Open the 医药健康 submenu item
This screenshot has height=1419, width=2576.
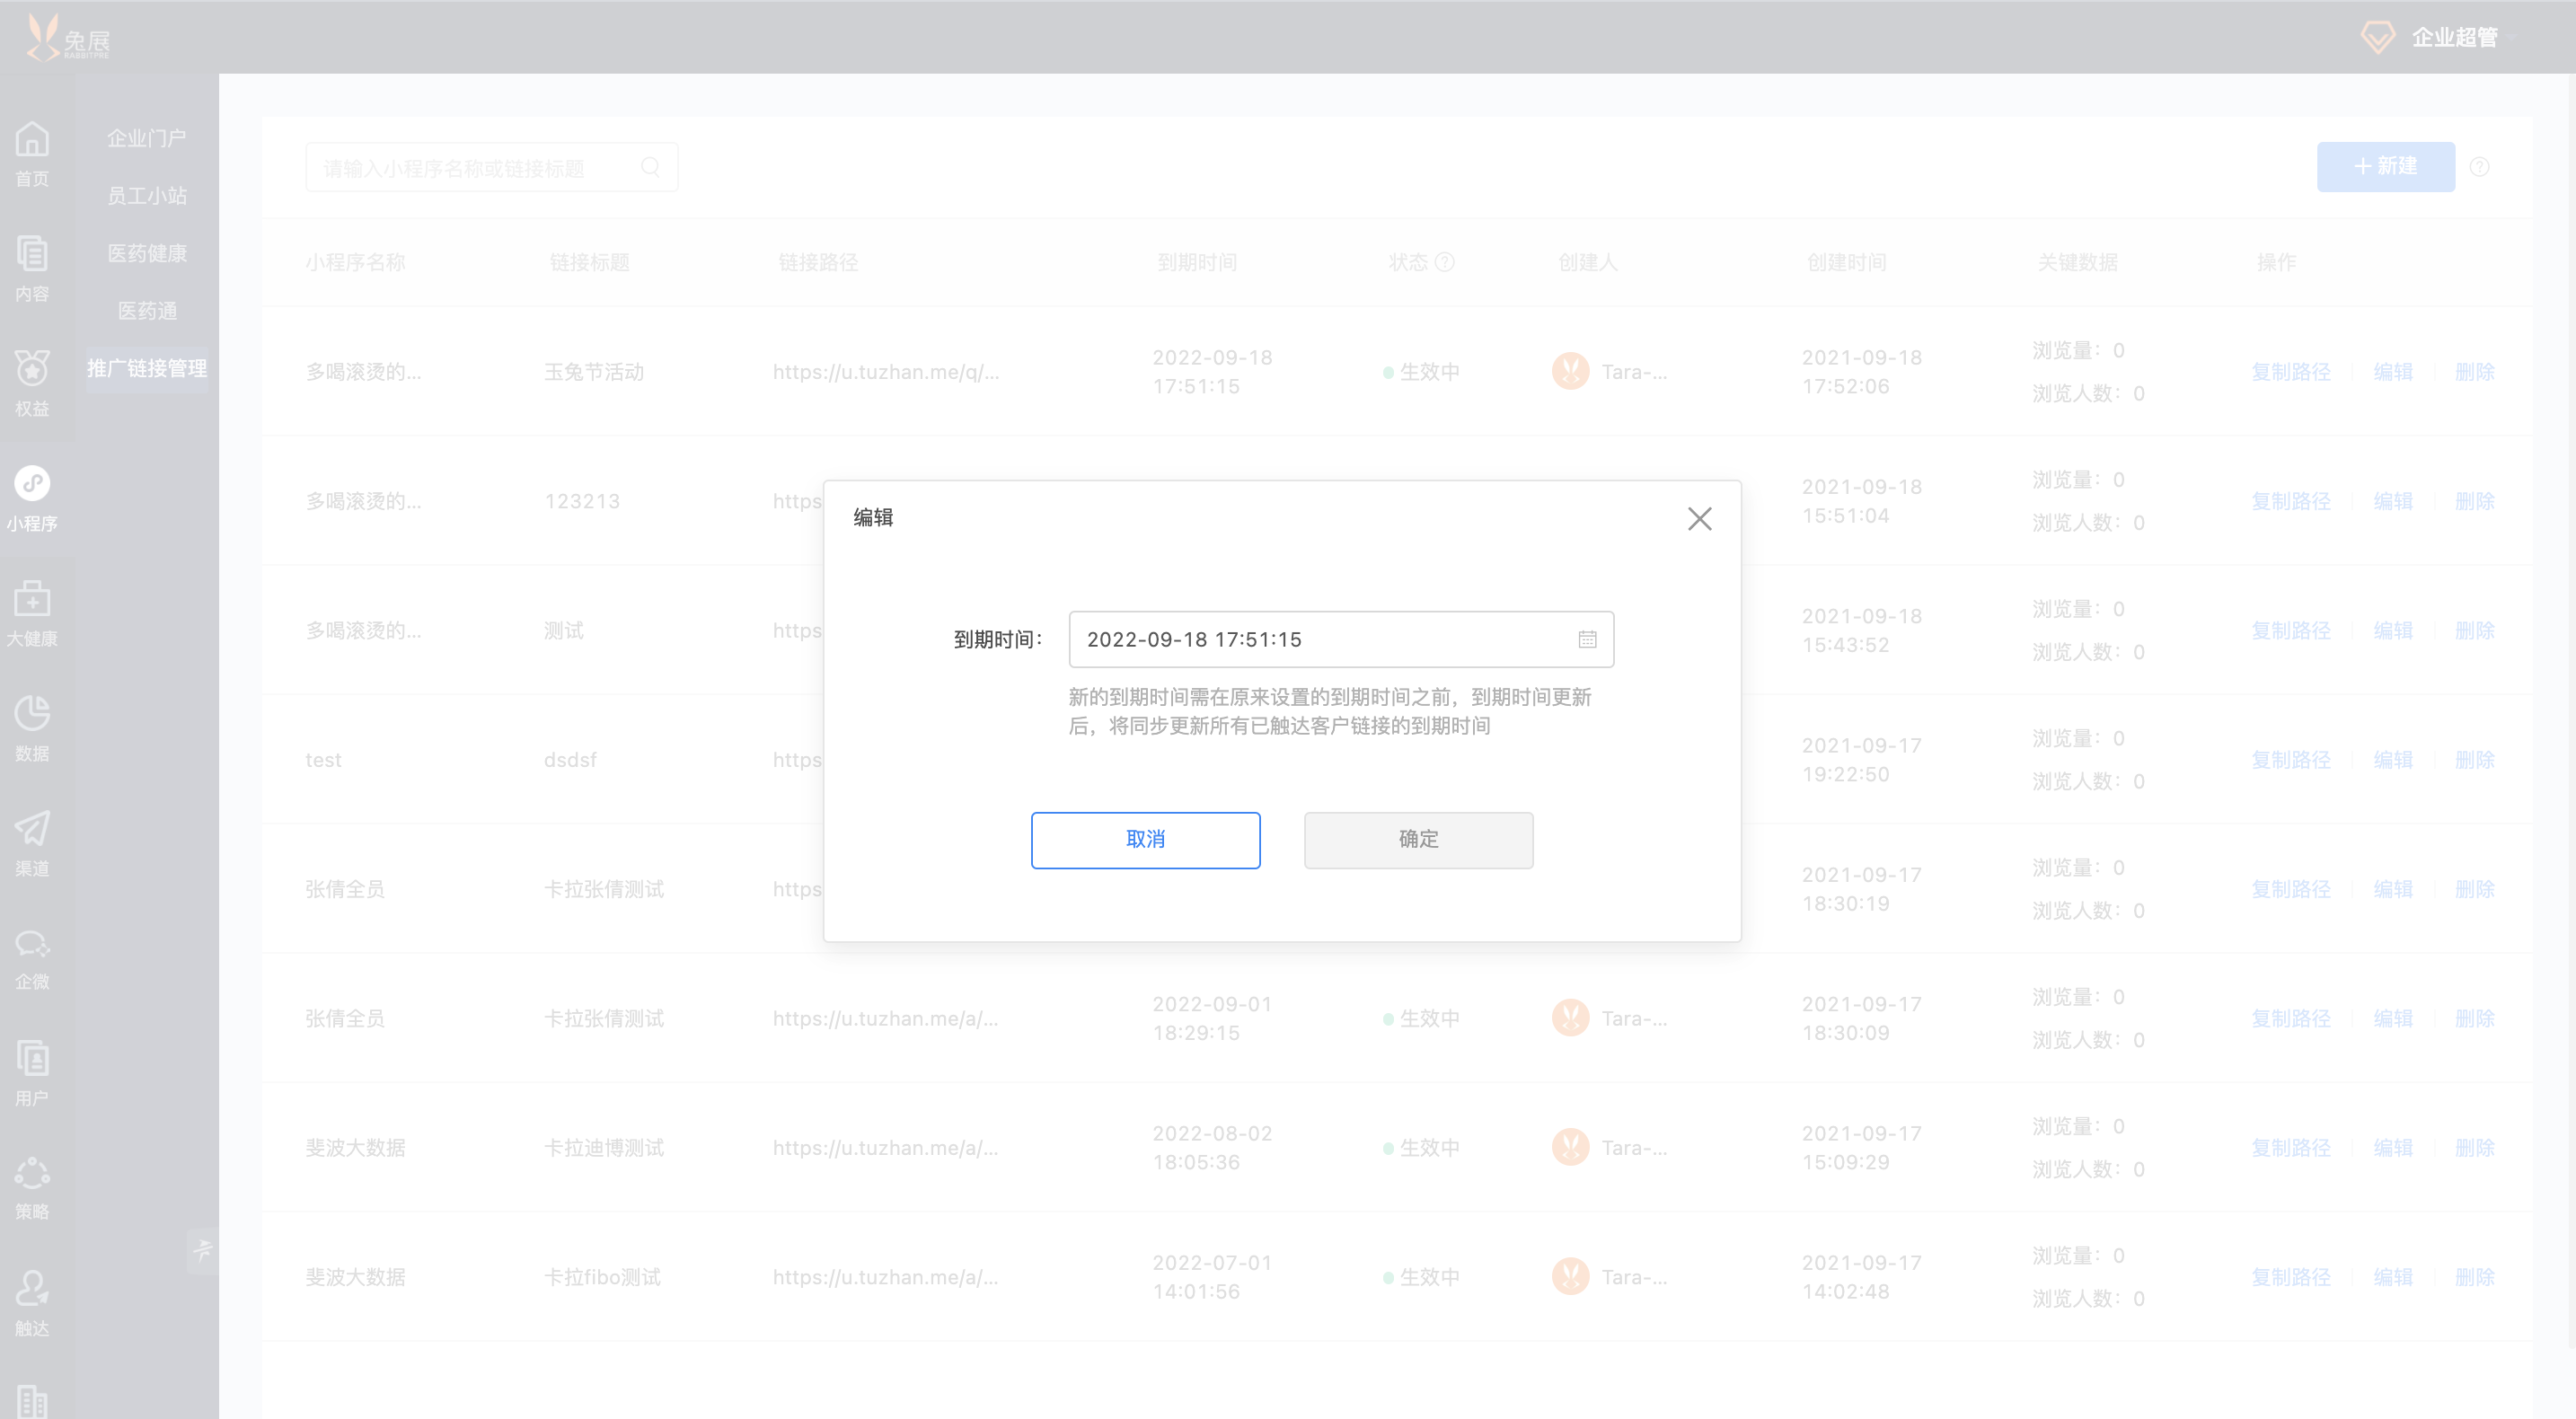coord(147,254)
